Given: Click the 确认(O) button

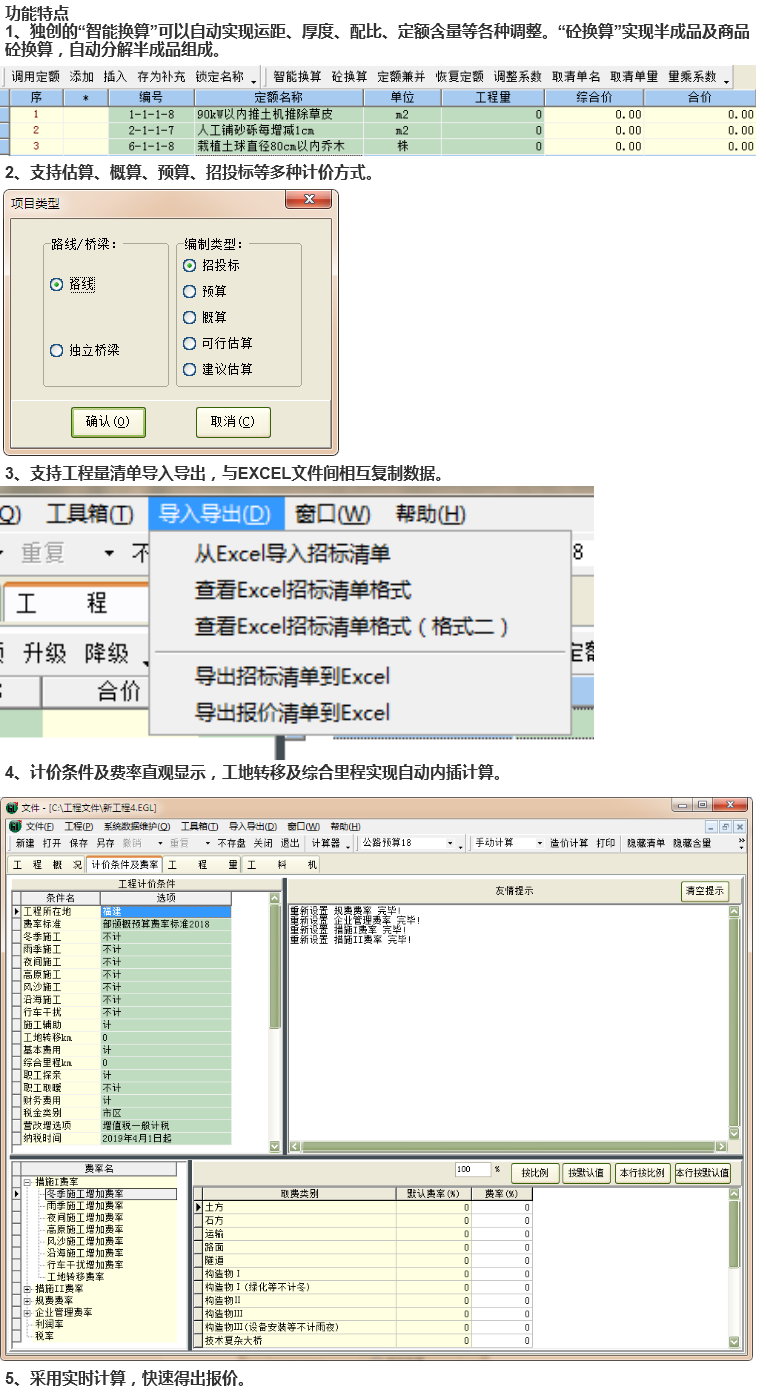Looking at the screenshot, I should point(108,422).
